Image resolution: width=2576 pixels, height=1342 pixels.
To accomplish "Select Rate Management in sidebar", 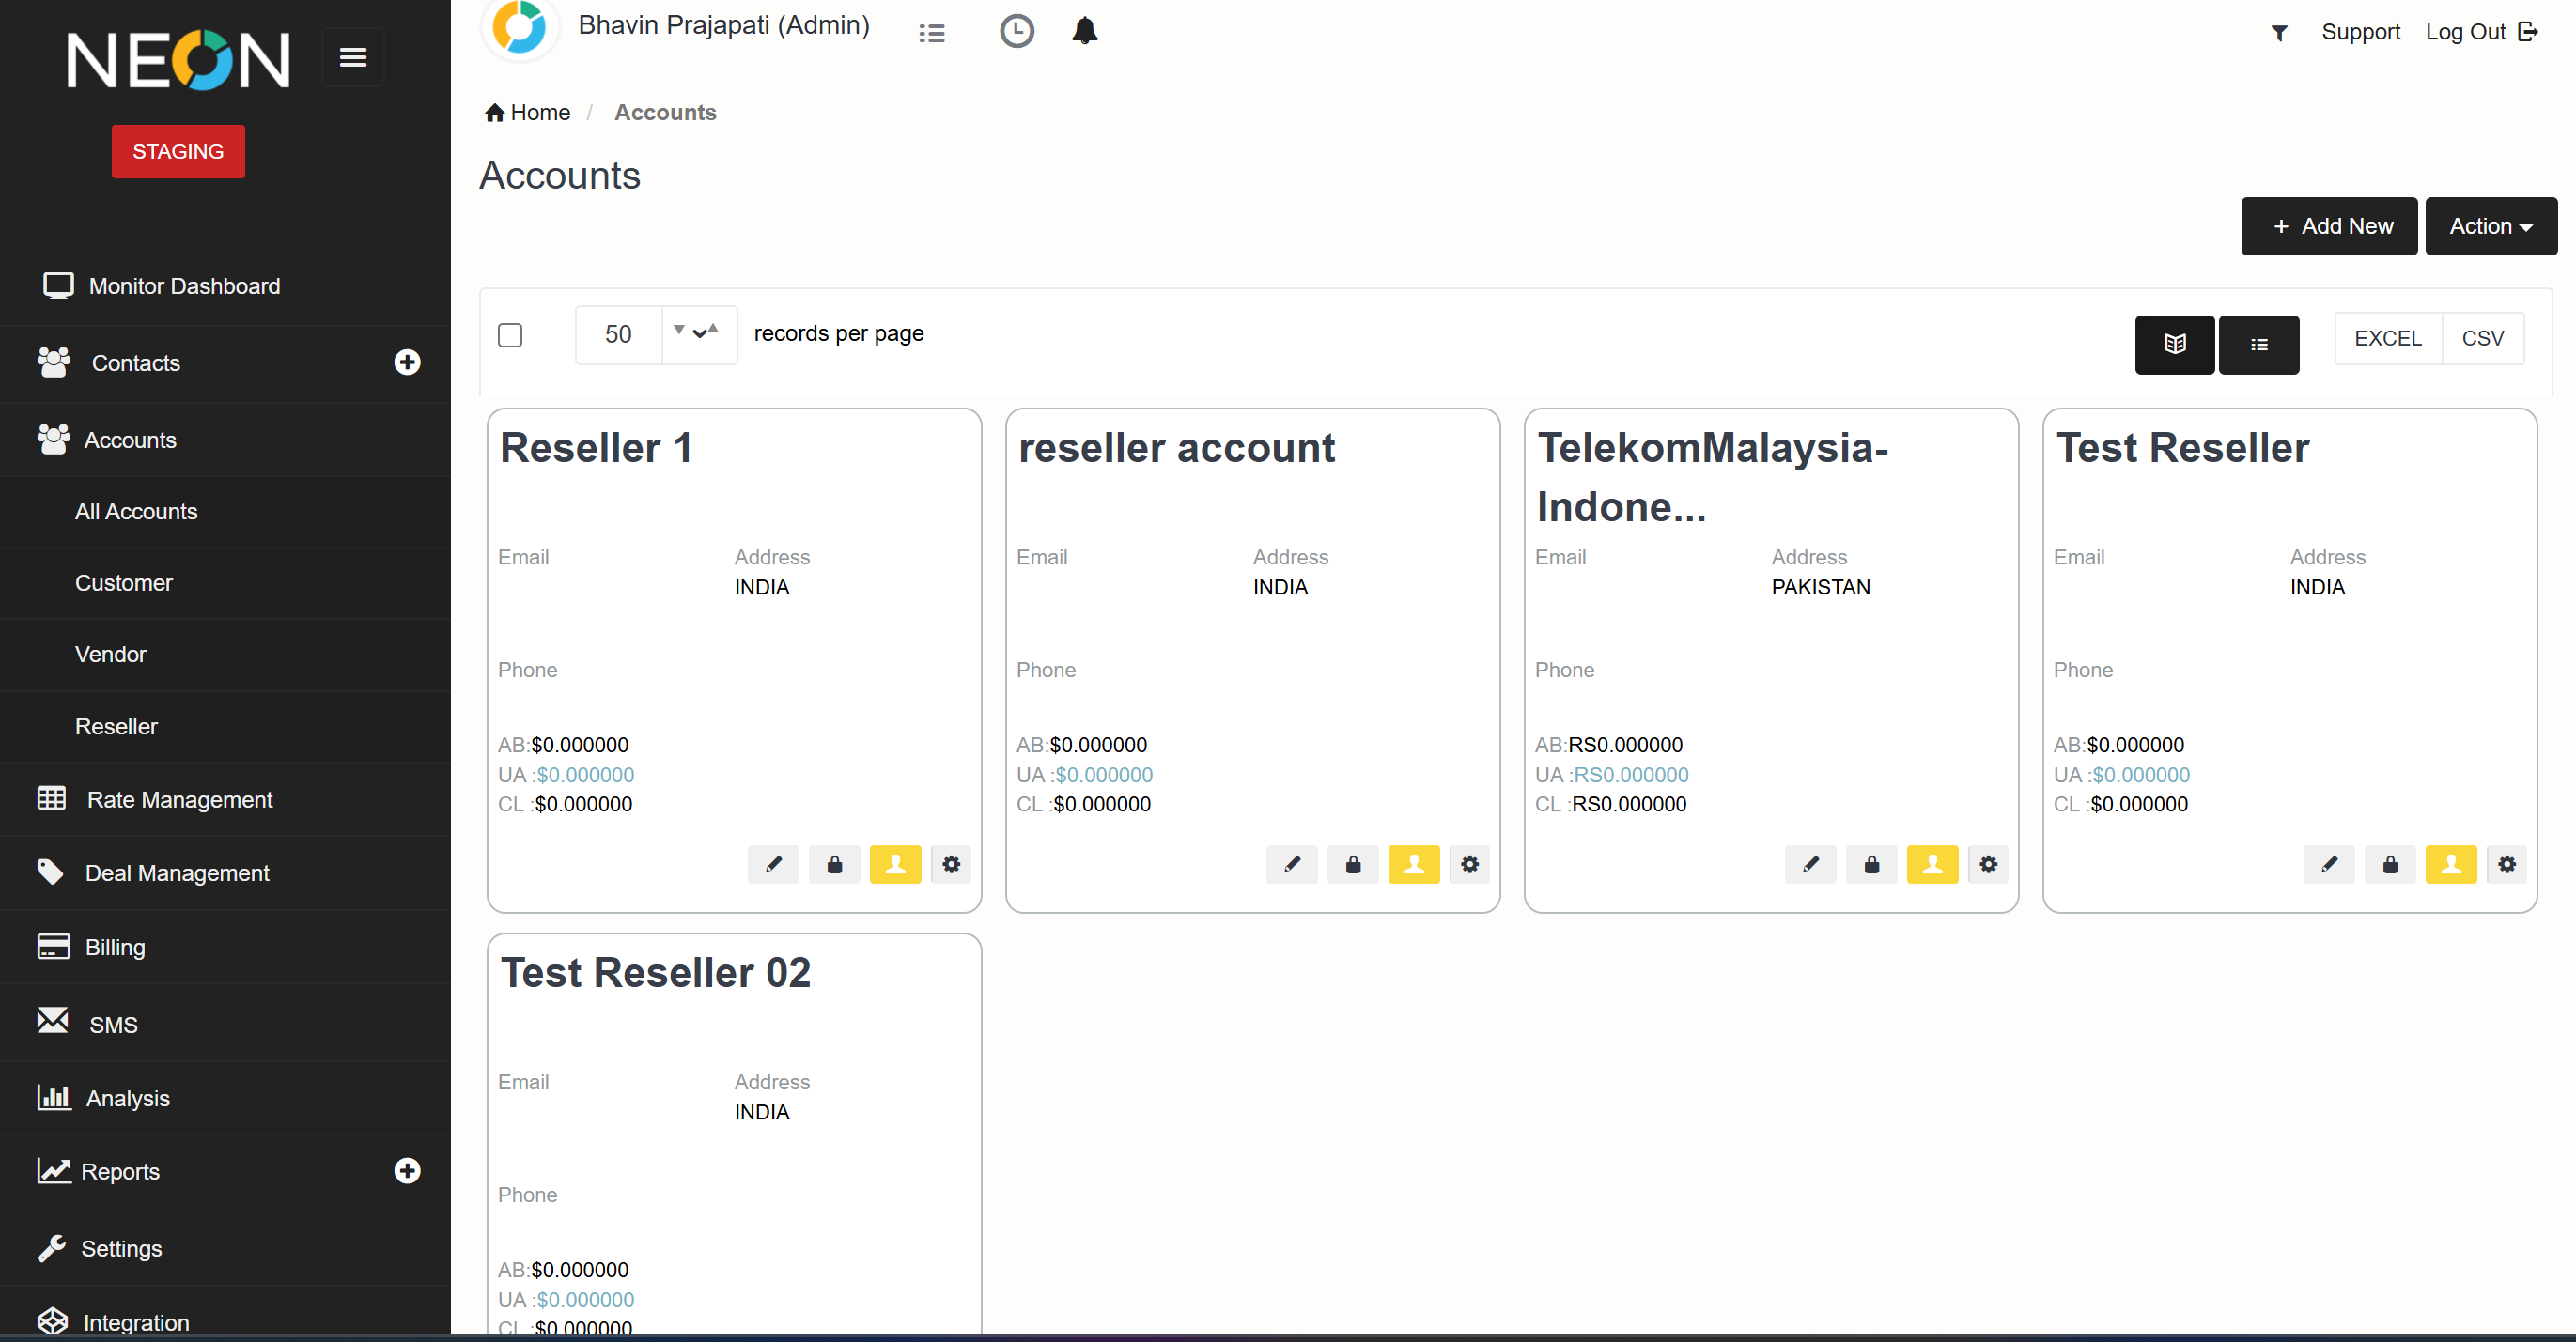I will point(179,800).
